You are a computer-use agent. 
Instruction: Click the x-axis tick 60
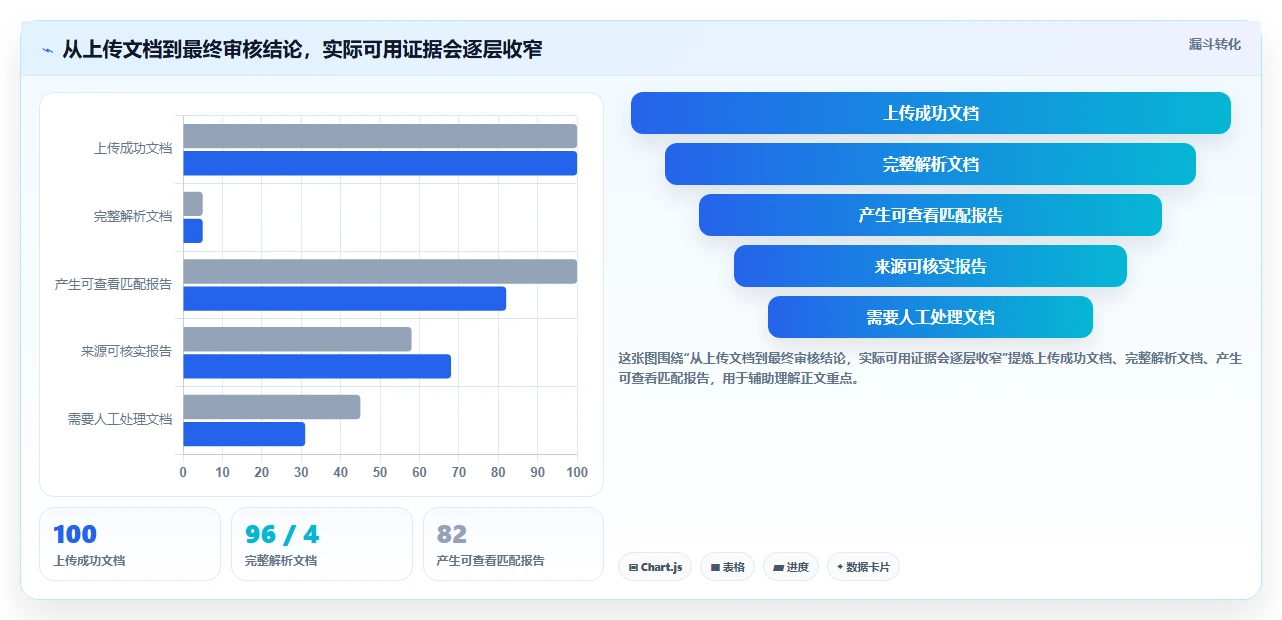419,472
